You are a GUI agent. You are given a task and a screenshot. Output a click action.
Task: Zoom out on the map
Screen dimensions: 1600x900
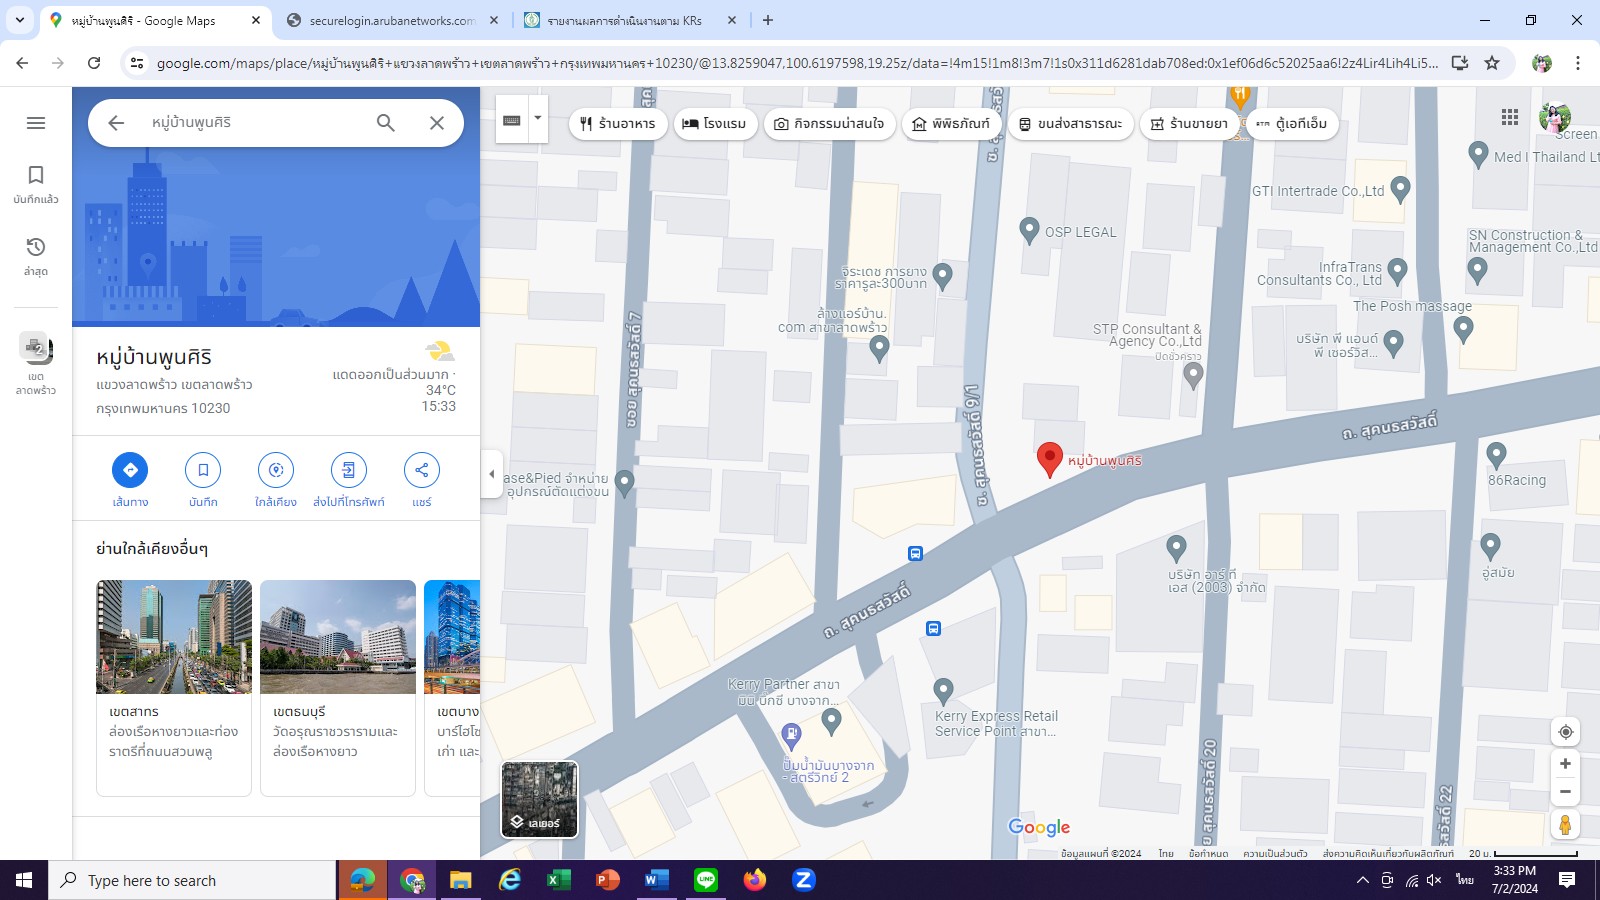[x=1565, y=792]
